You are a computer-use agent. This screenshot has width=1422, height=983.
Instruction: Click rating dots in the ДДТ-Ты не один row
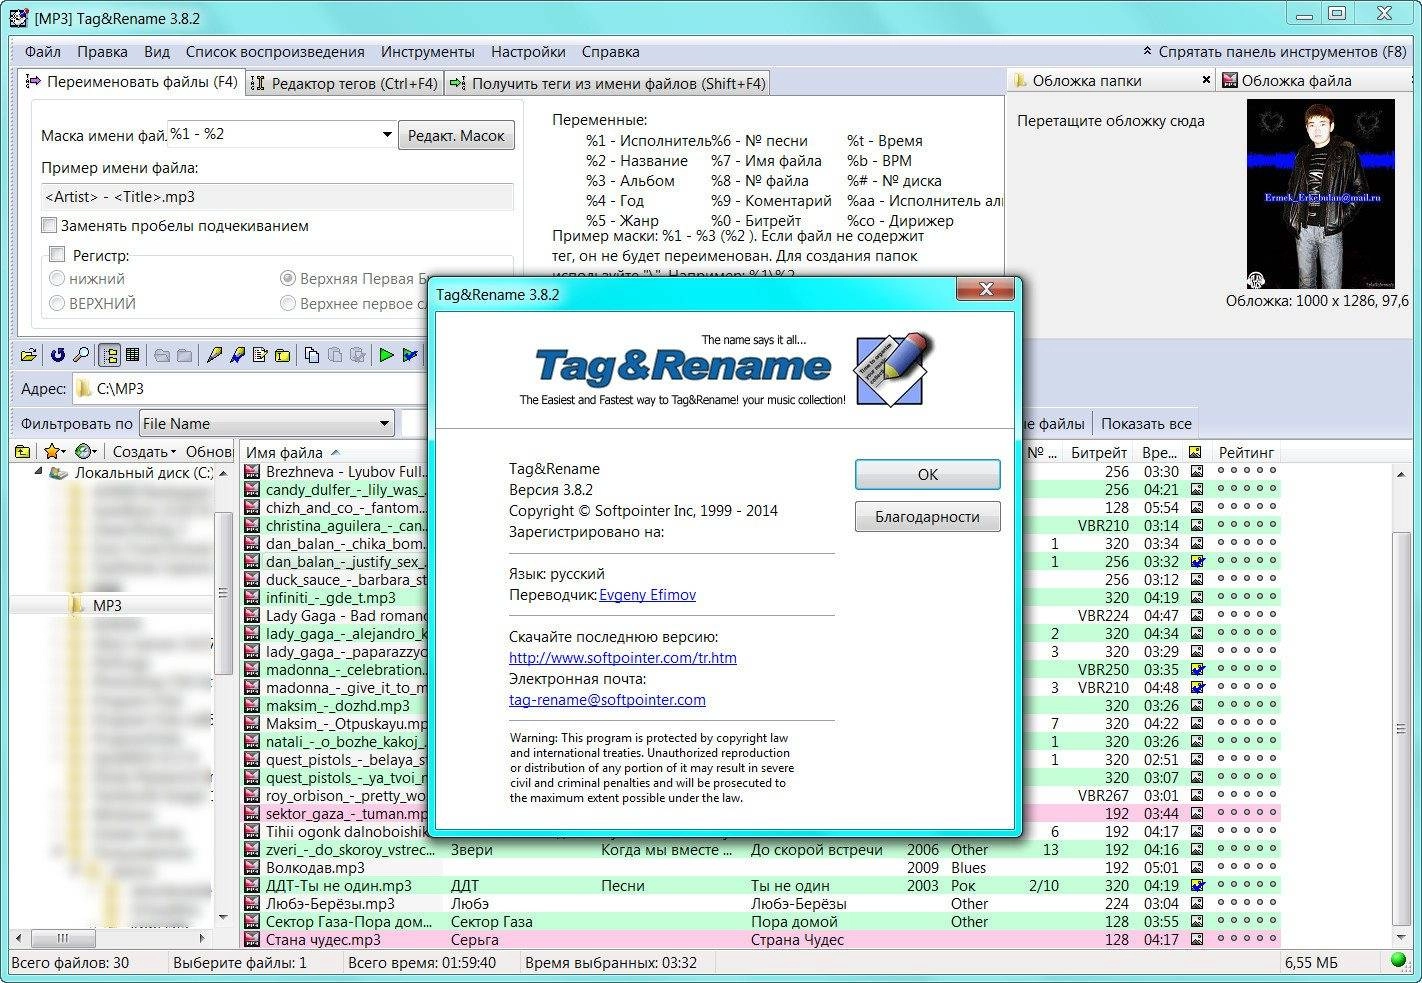[x=1246, y=886]
